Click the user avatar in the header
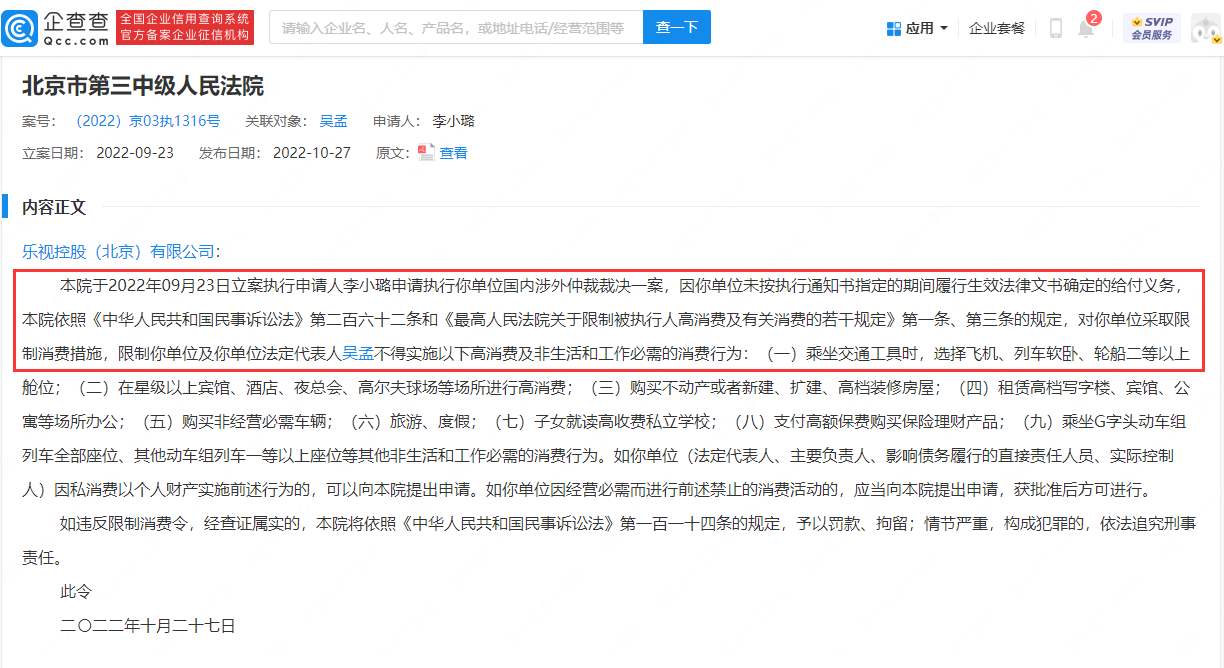This screenshot has width=1224, height=668. tap(1206, 29)
